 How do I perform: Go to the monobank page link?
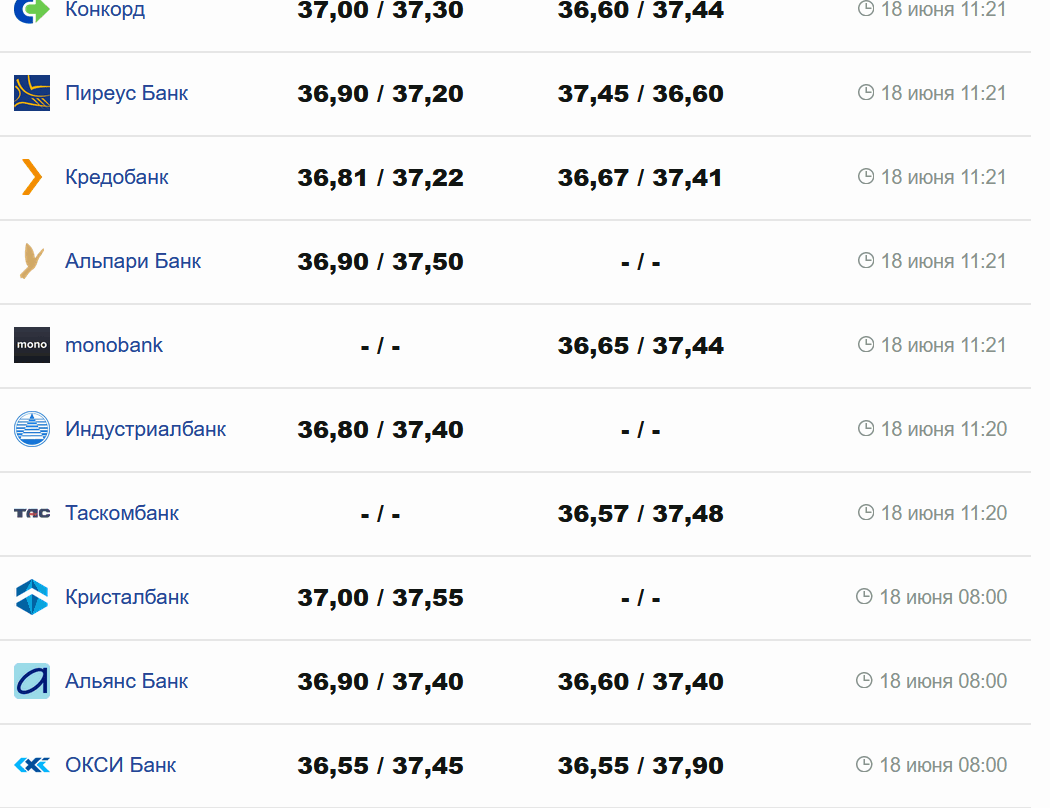point(113,345)
